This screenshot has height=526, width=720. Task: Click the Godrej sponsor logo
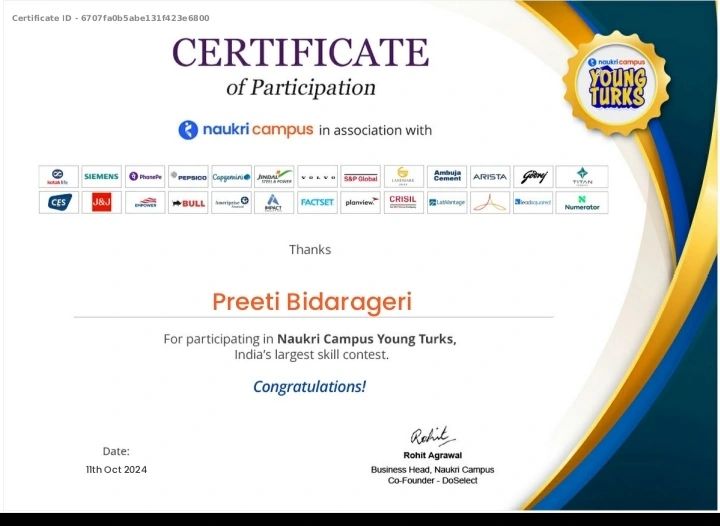[x=533, y=177]
